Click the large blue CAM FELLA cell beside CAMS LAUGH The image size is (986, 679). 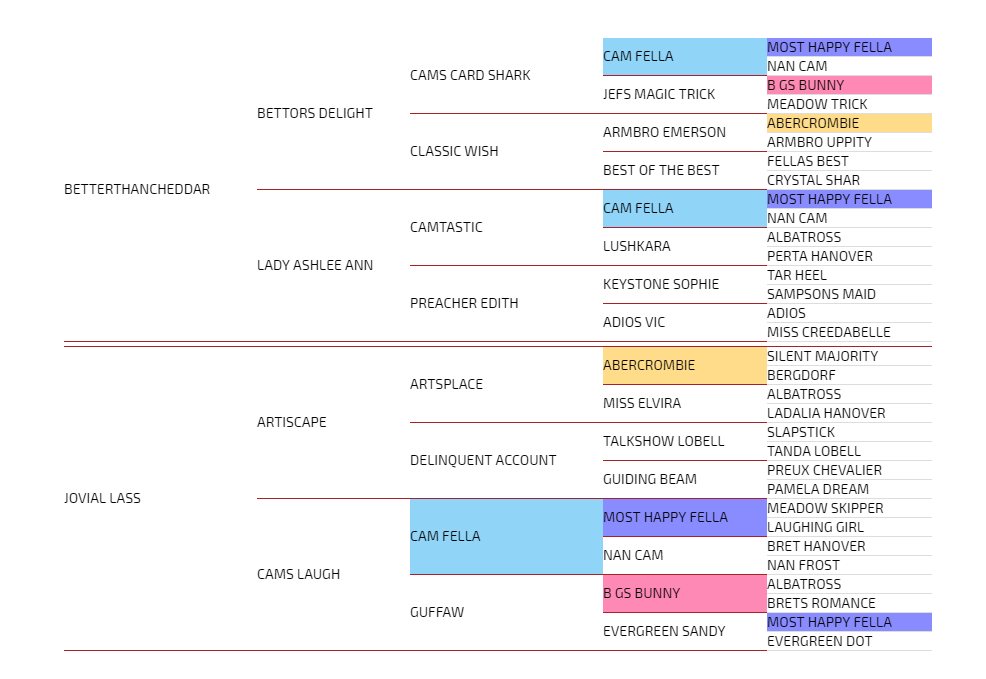505,536
